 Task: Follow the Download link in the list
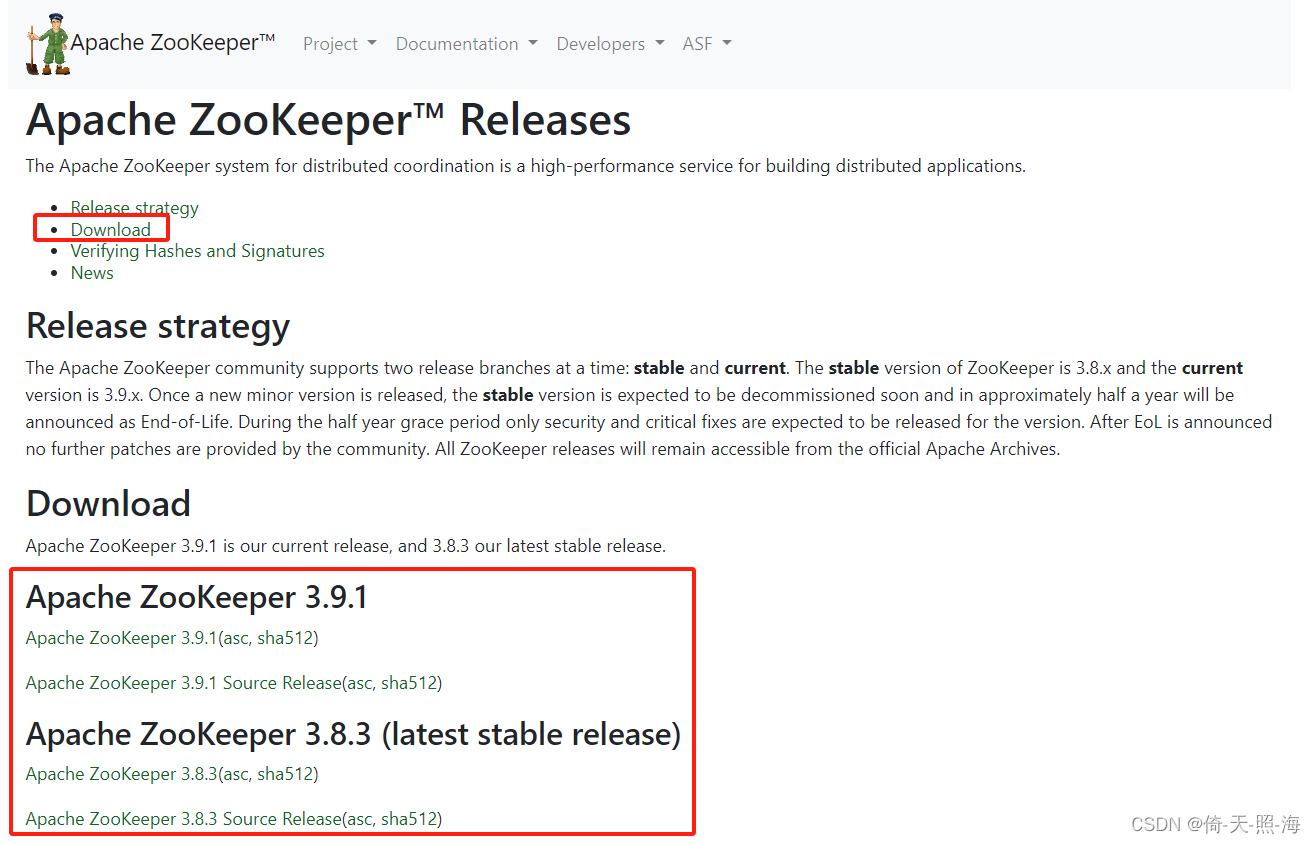pyautogui.click(x=111, y=230)
